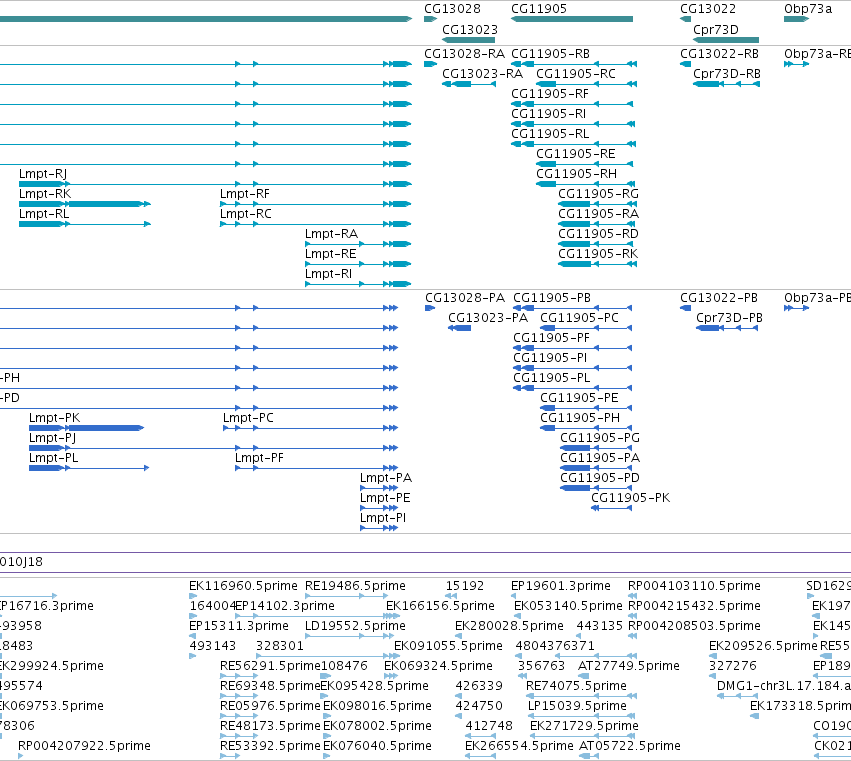The height and width of the screenshot is (761, 851).
Task: Click the DMG1-chr3L.17.184 feature label
Action: click(784, 686)
